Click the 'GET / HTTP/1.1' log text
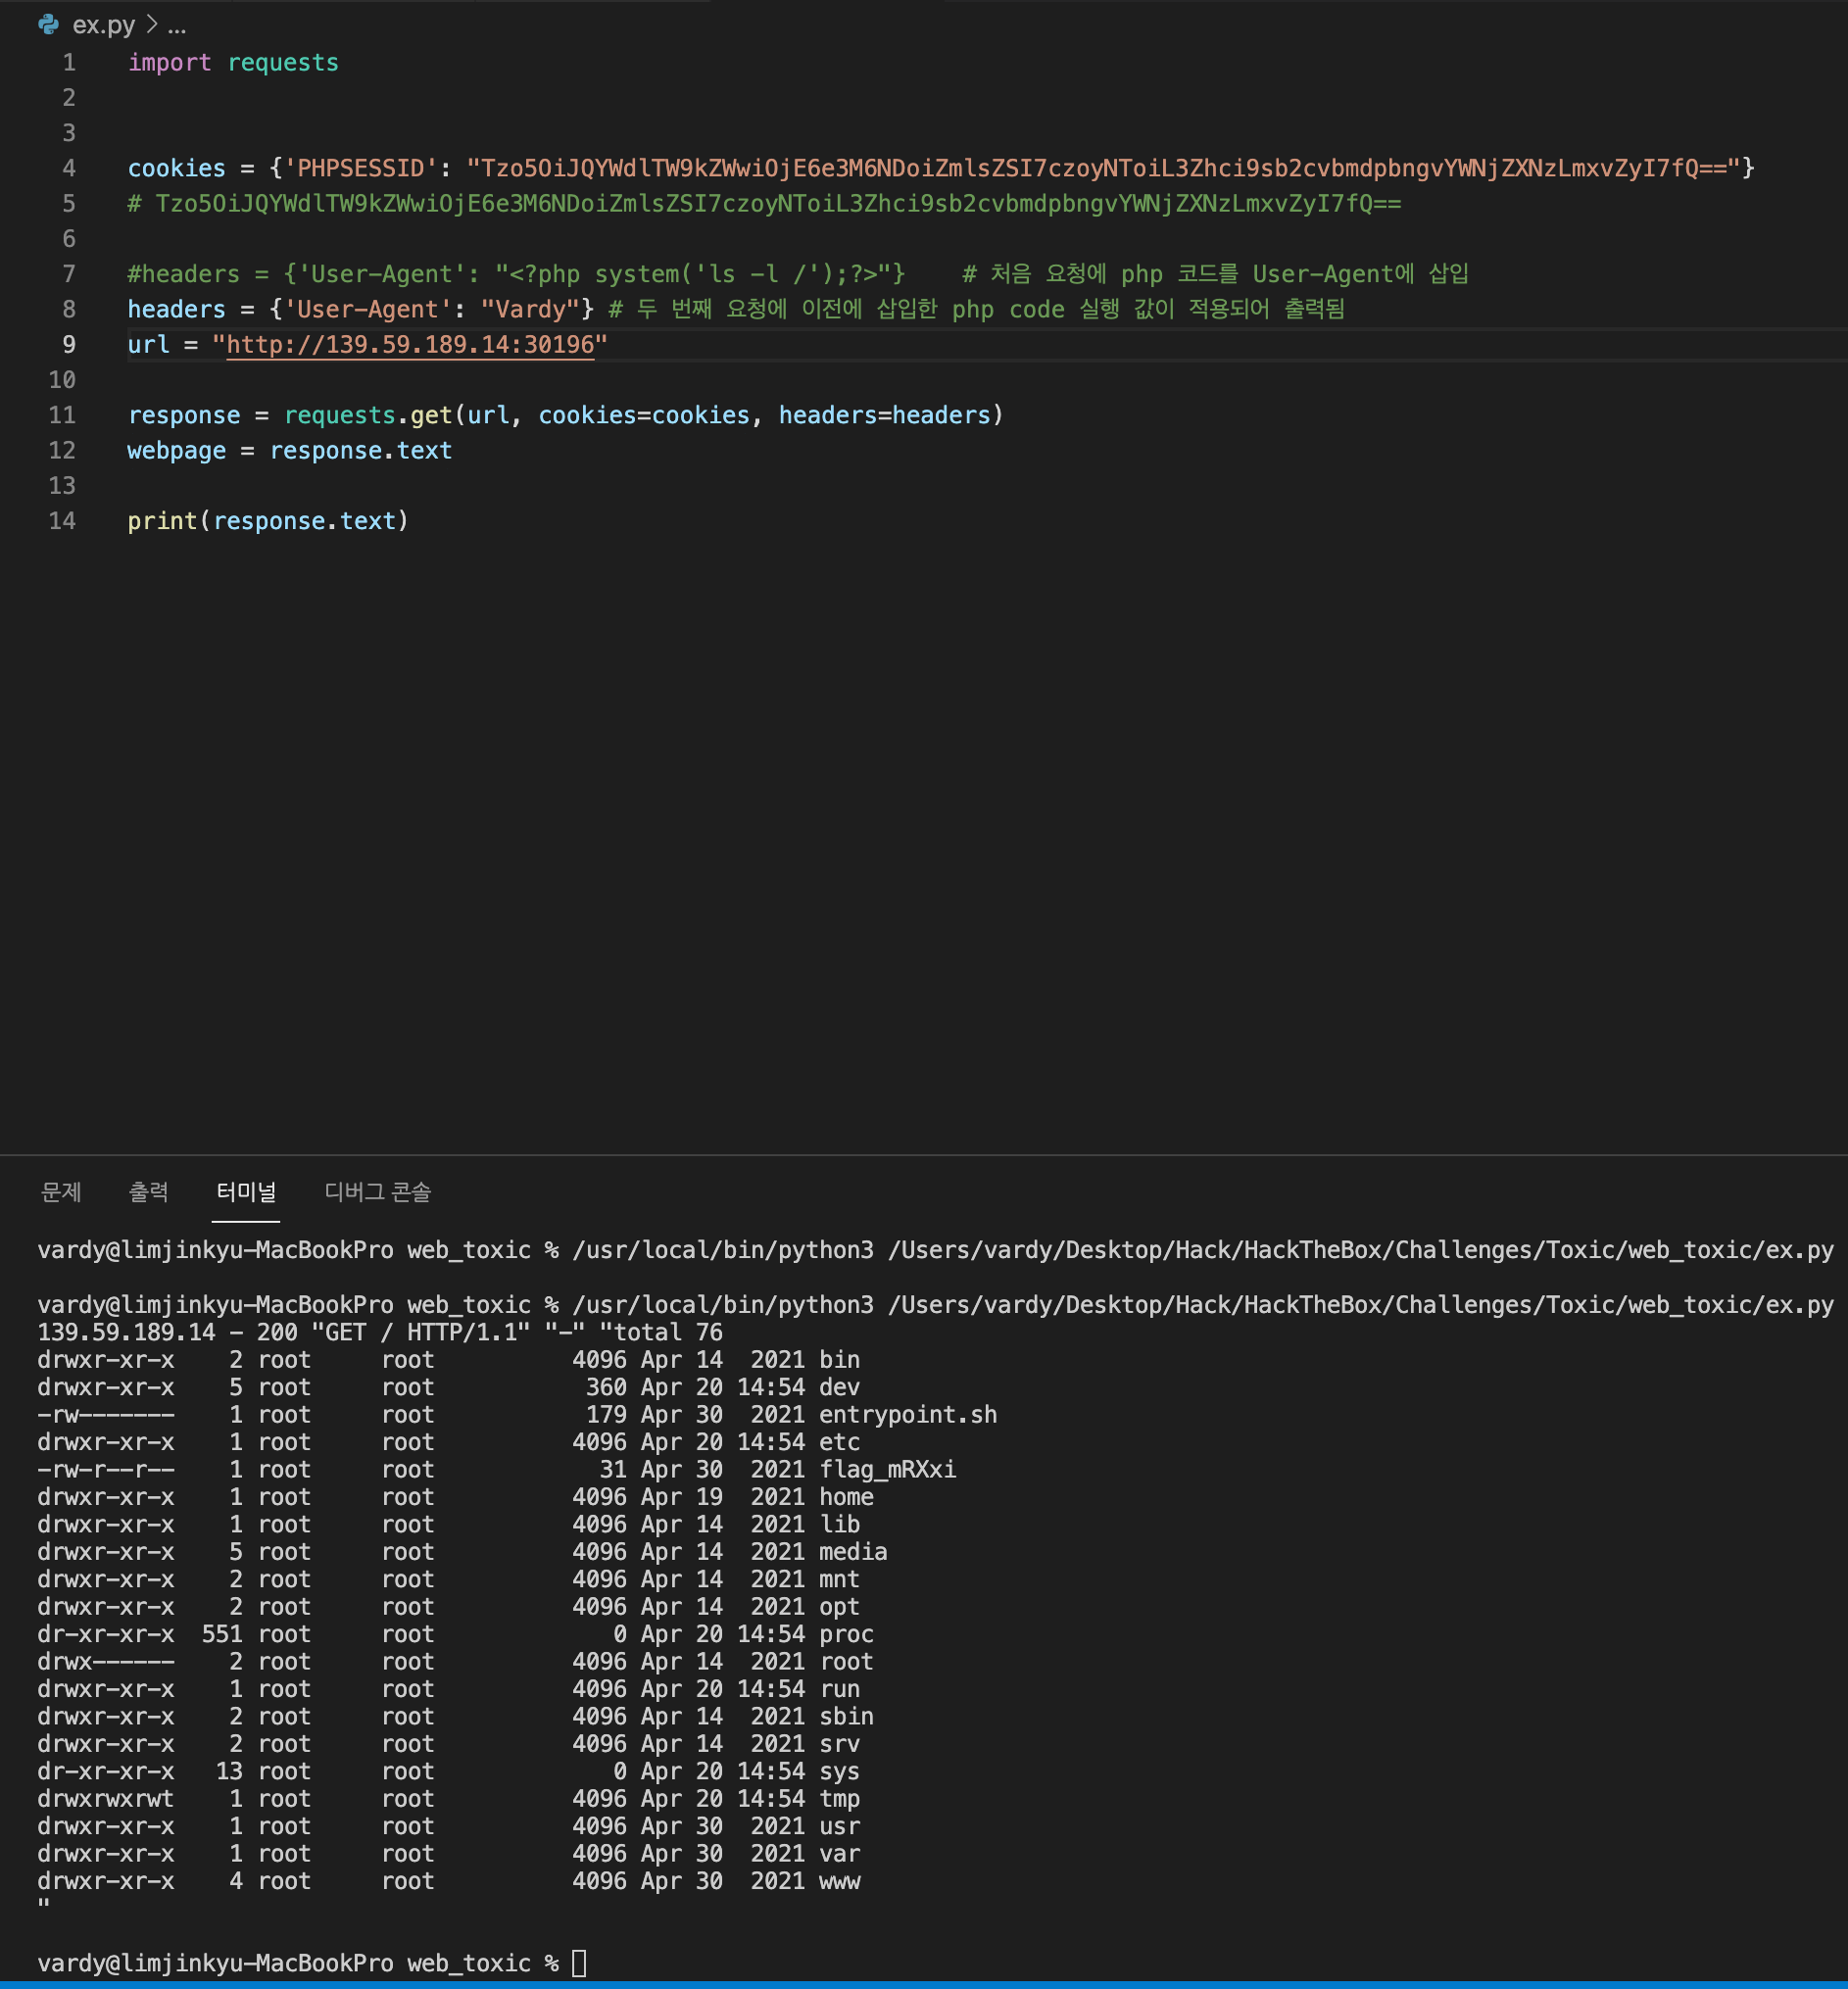Image resolution: width=1848 pixels, height=1989 pixels. [420, 1332]
